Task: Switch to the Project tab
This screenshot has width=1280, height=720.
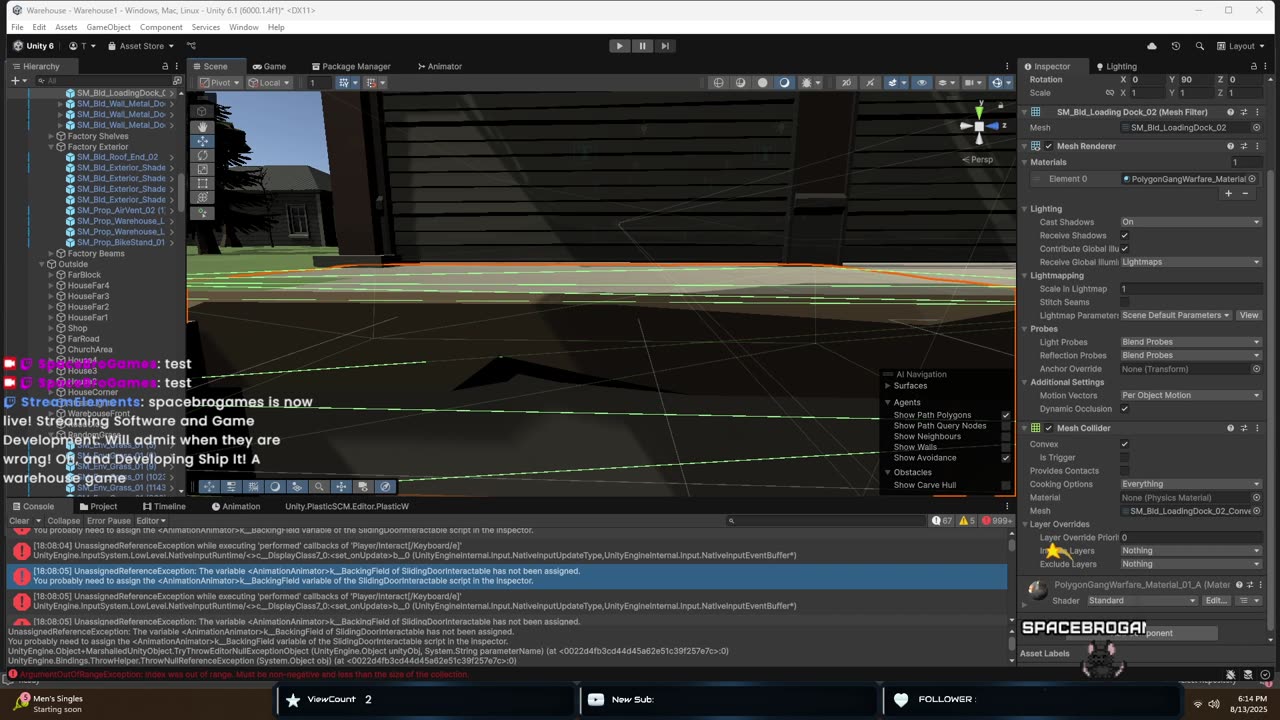Action: tap(98, 506)
